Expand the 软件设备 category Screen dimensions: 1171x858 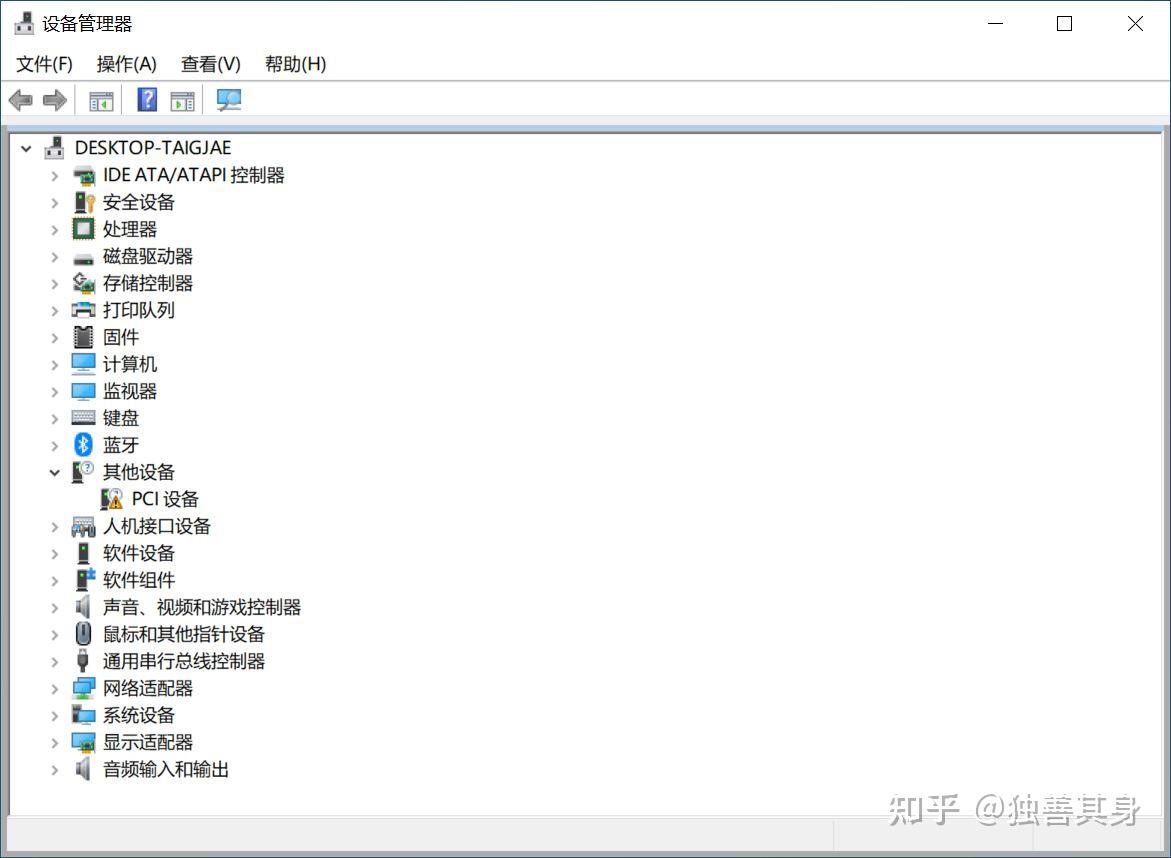(x=55, y=554)
